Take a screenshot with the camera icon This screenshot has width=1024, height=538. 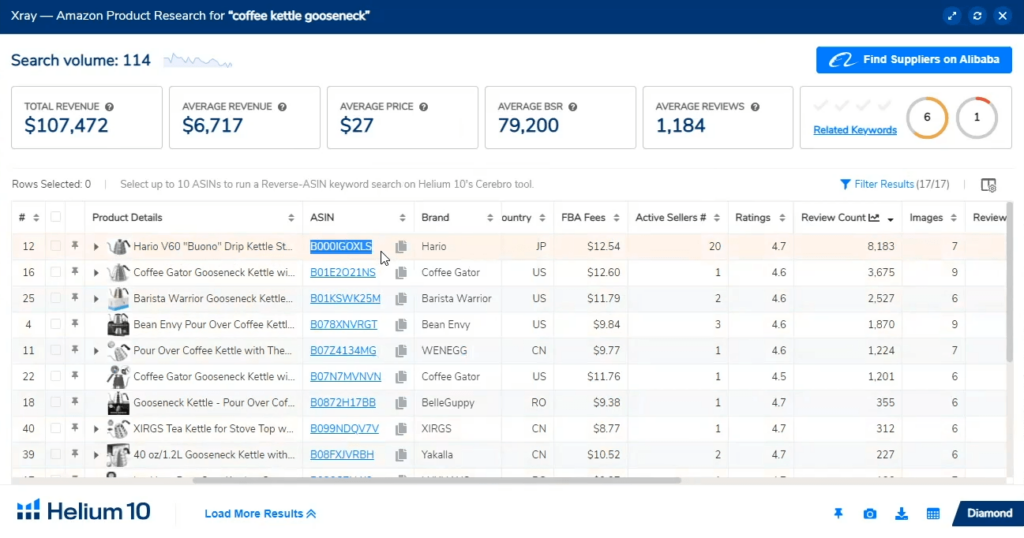870,514
